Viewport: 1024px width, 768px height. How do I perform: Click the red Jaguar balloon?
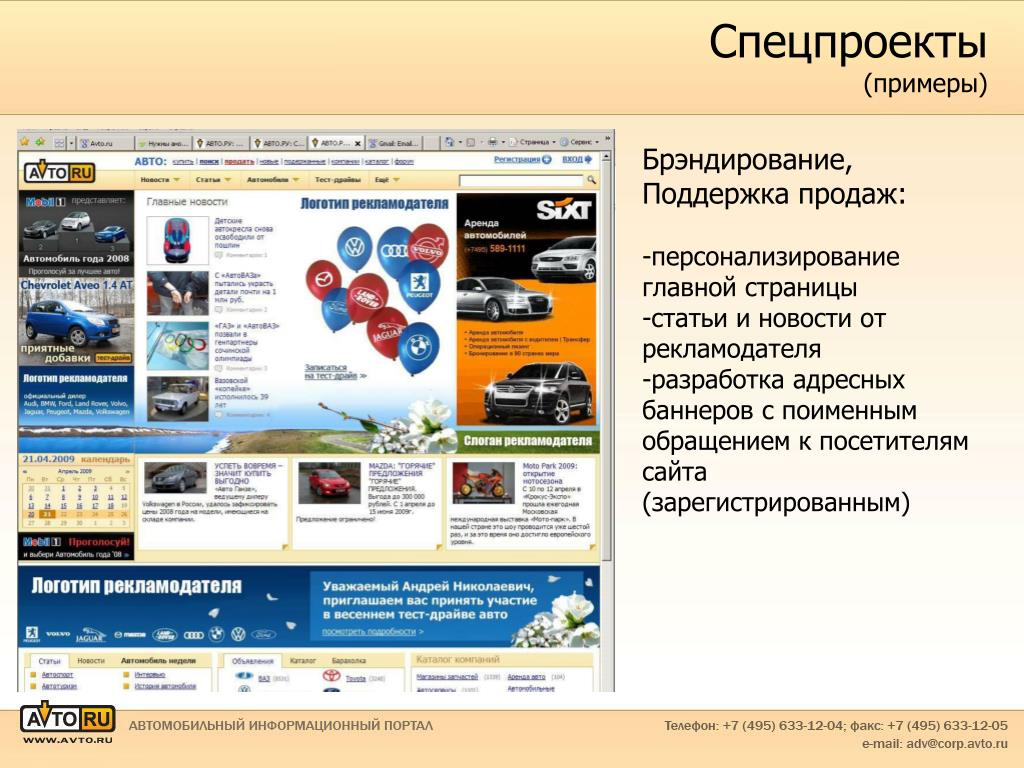[x=386, y=332]
